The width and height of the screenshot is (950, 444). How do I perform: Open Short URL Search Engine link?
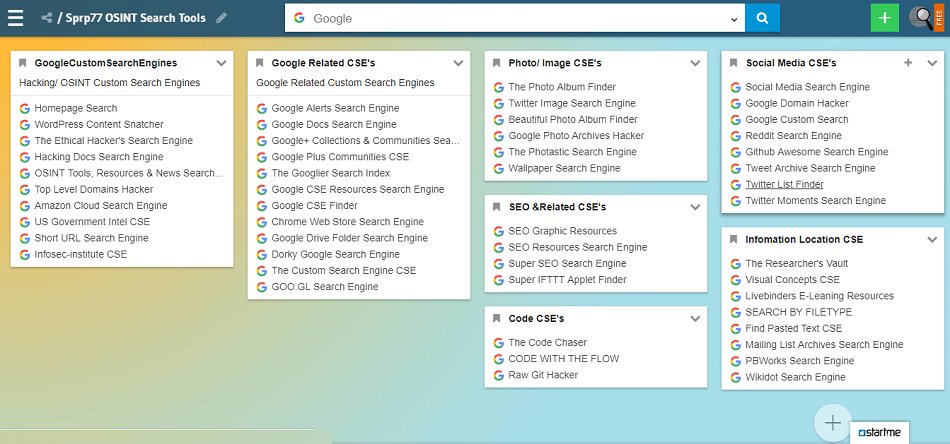[91, 238]
